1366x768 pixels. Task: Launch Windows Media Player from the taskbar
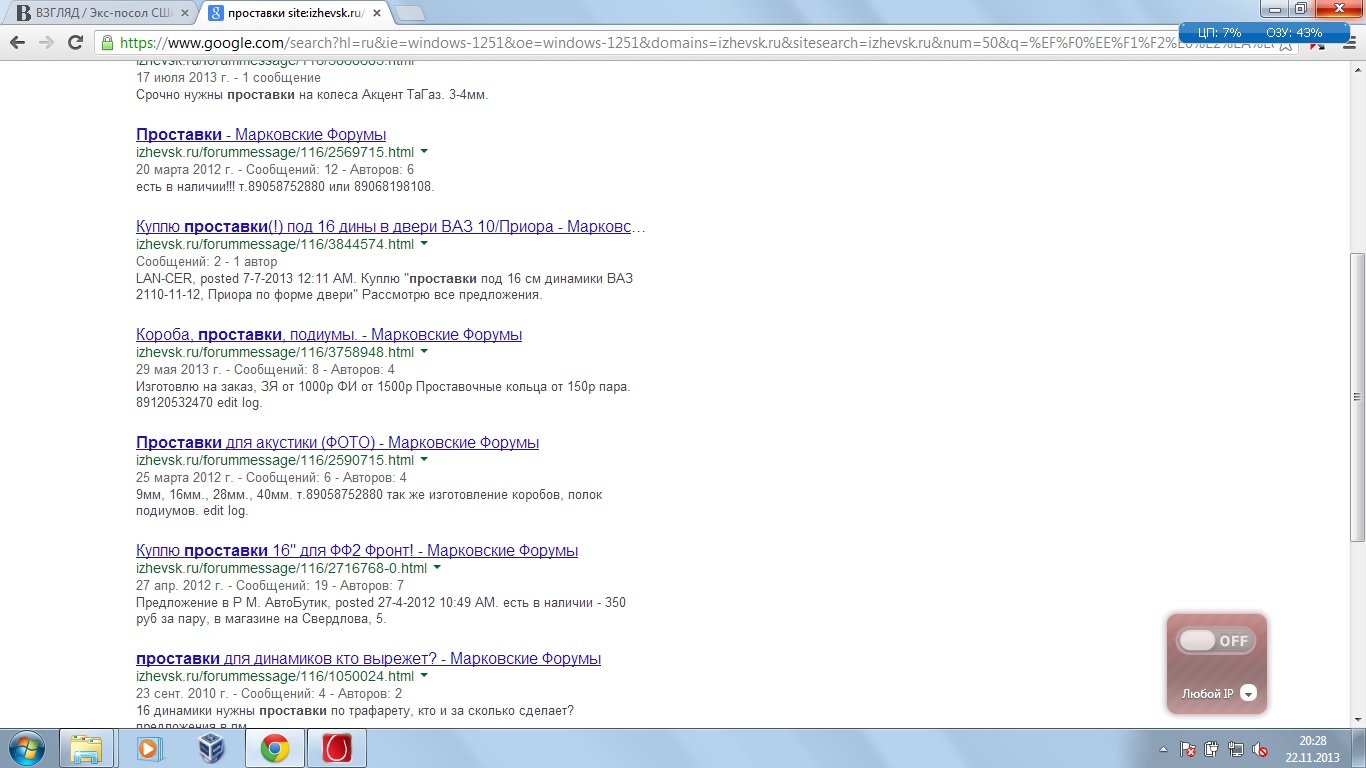148,748
